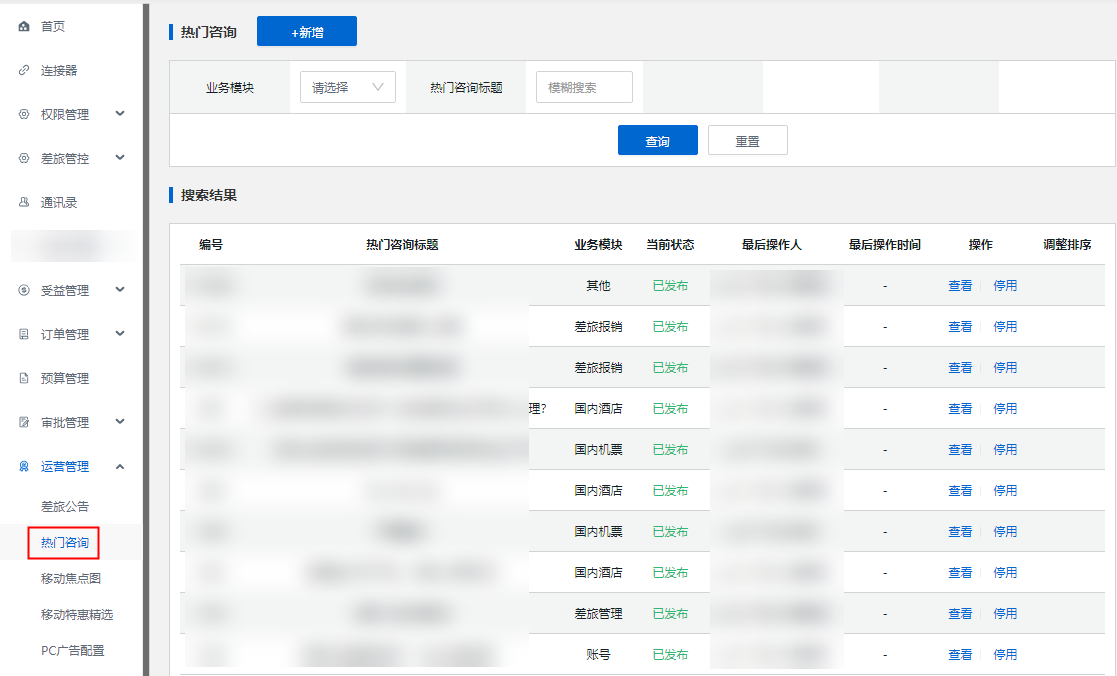
Task: Expand the 审批管理 menu chevron
Action: click(x=120, y=422)
